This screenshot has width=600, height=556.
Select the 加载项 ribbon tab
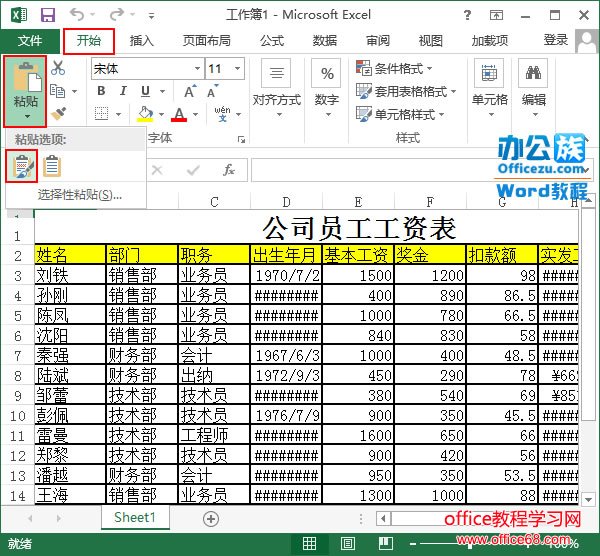(x=490, y=41)
